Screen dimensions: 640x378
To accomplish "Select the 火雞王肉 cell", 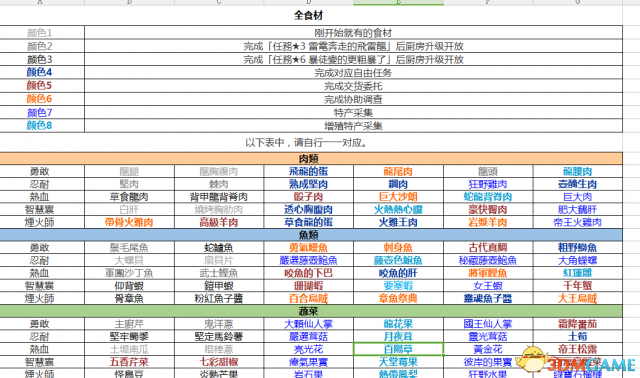I will tap(398, 222).
